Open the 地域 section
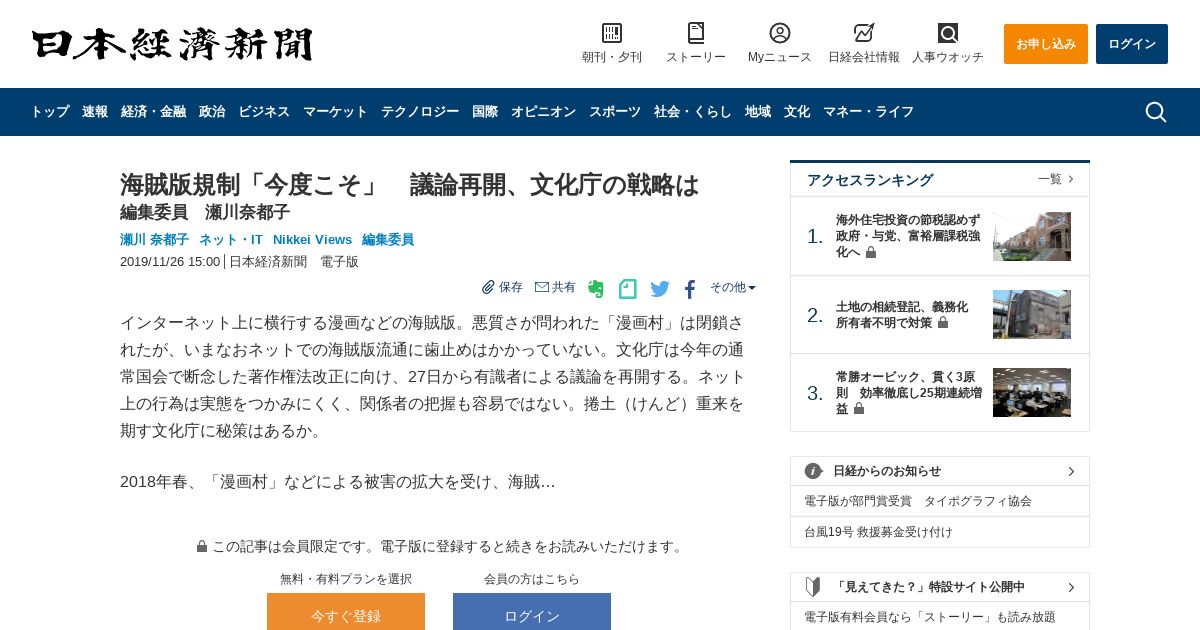Image resolution: width=1200 pixels, height=630 pixels. [758, 112]
